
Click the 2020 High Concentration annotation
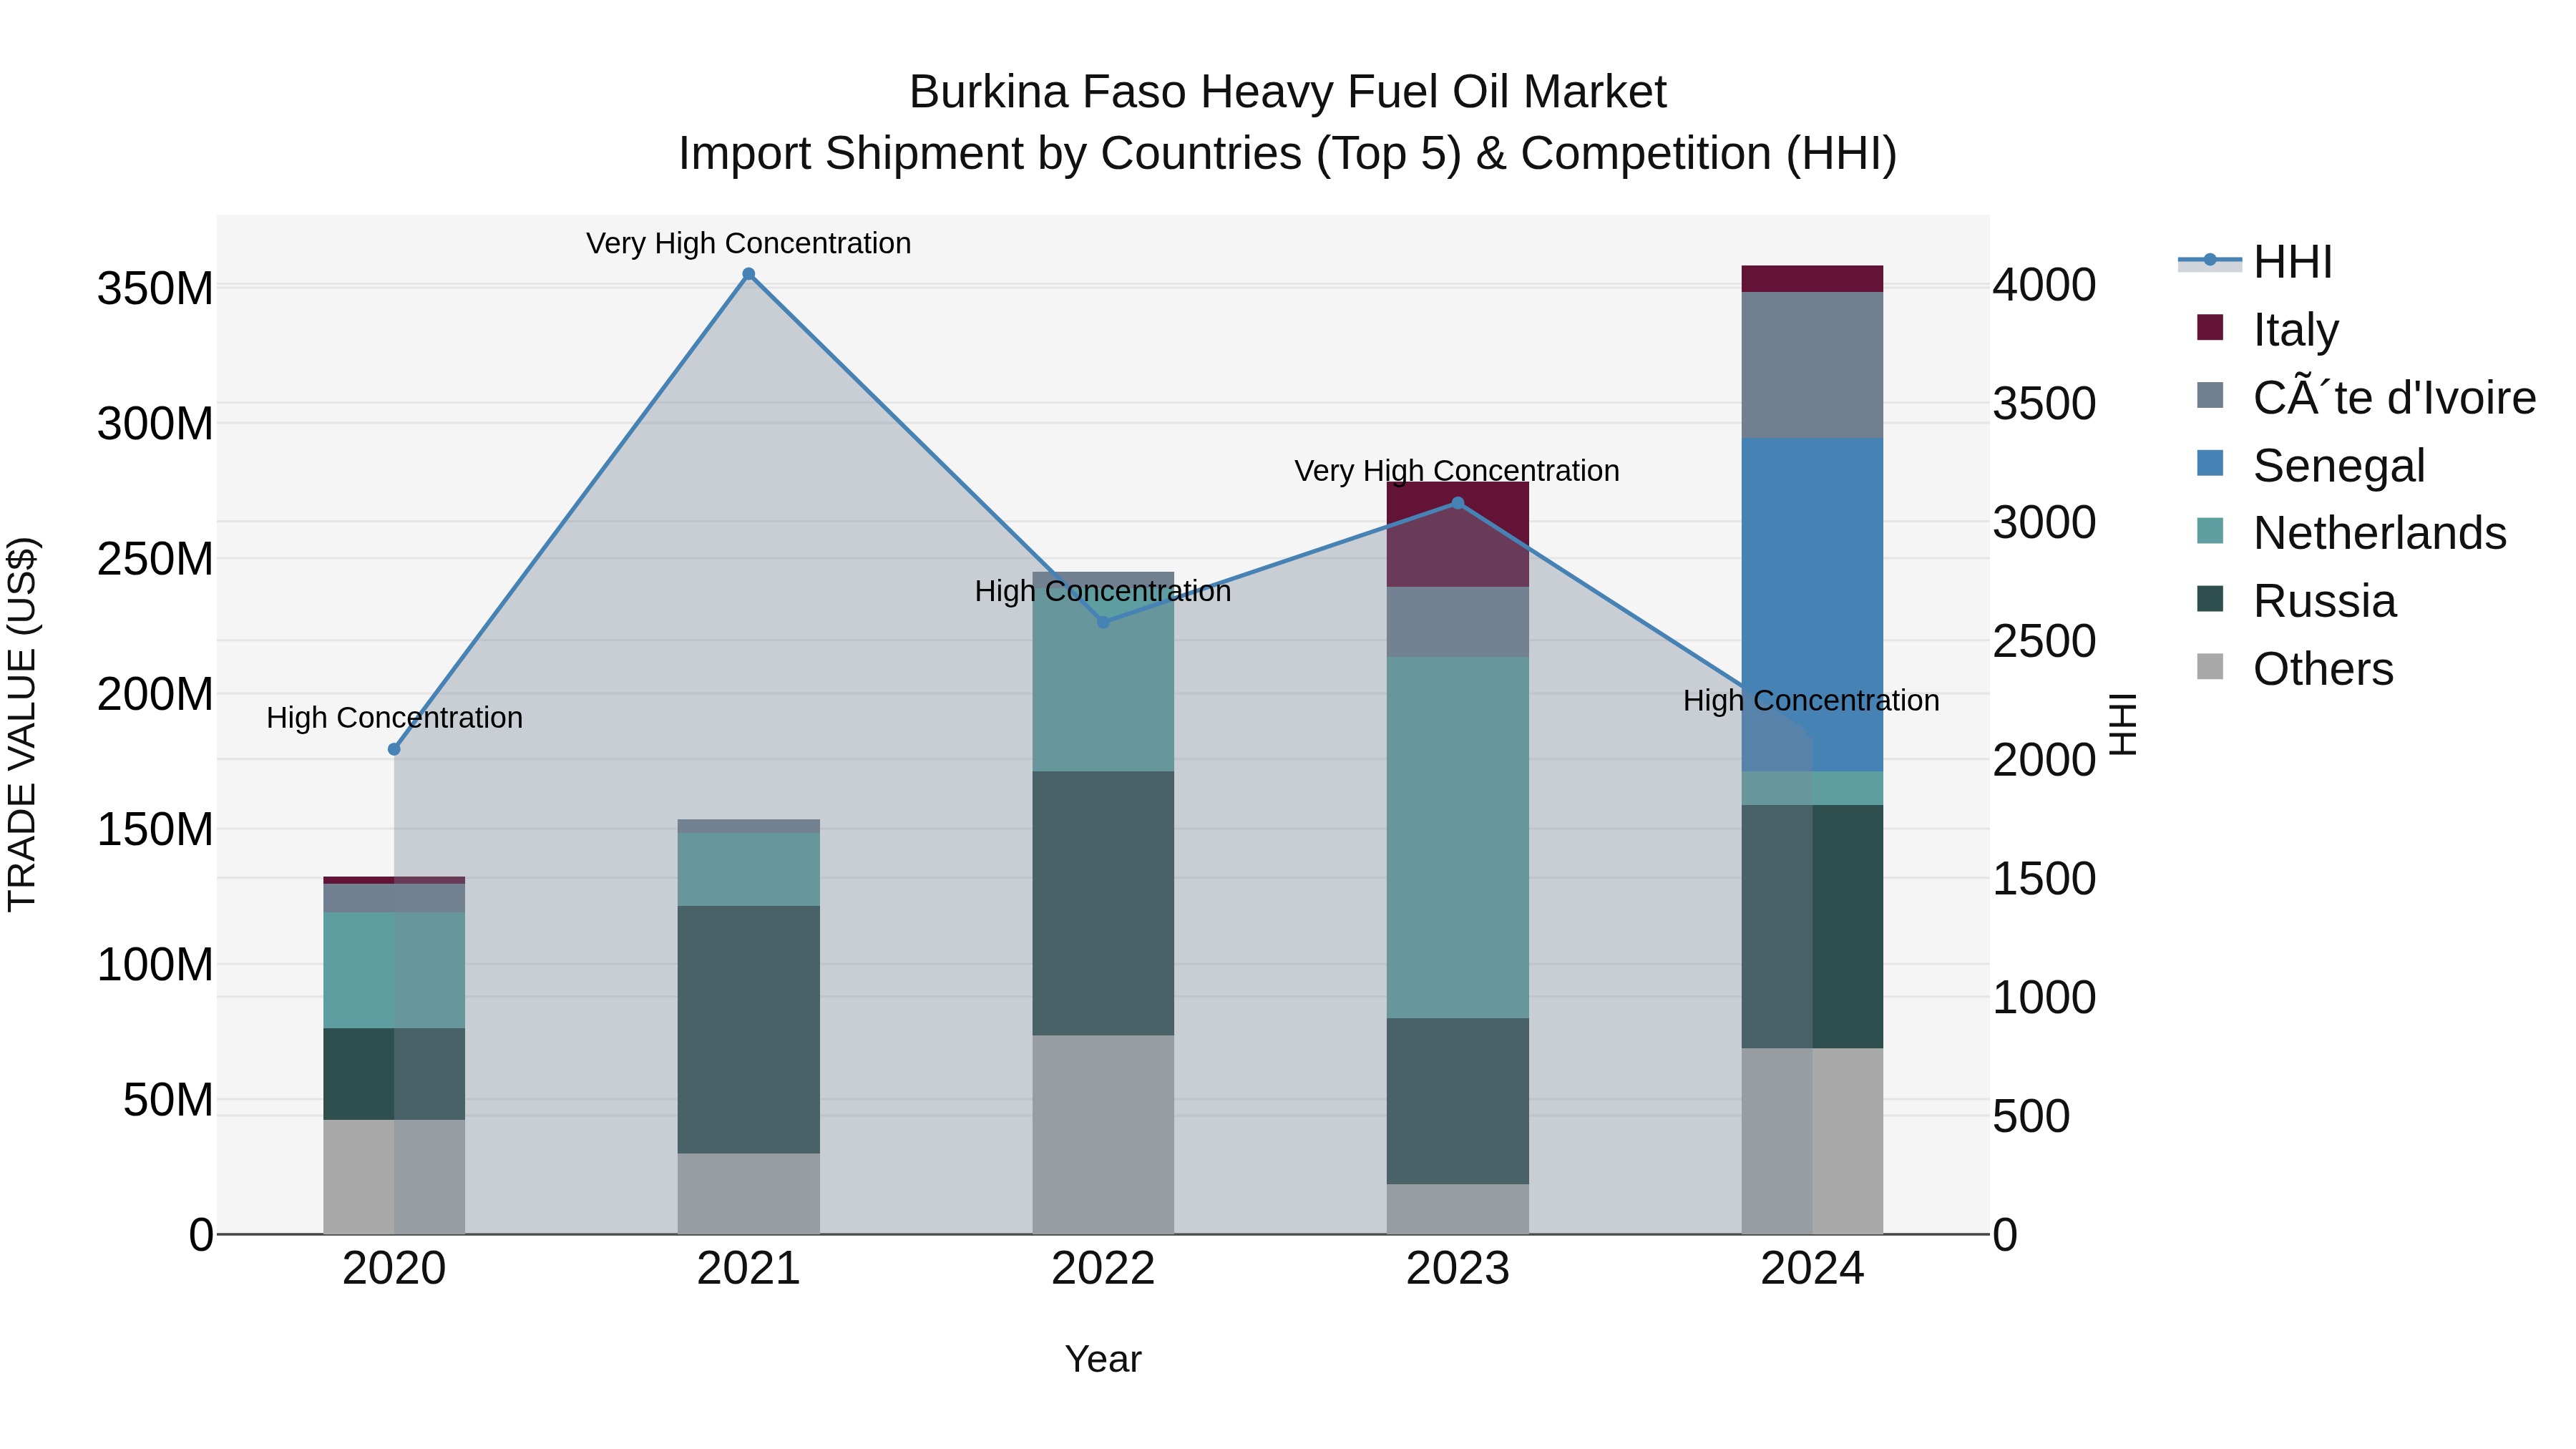tap(394, 717)
